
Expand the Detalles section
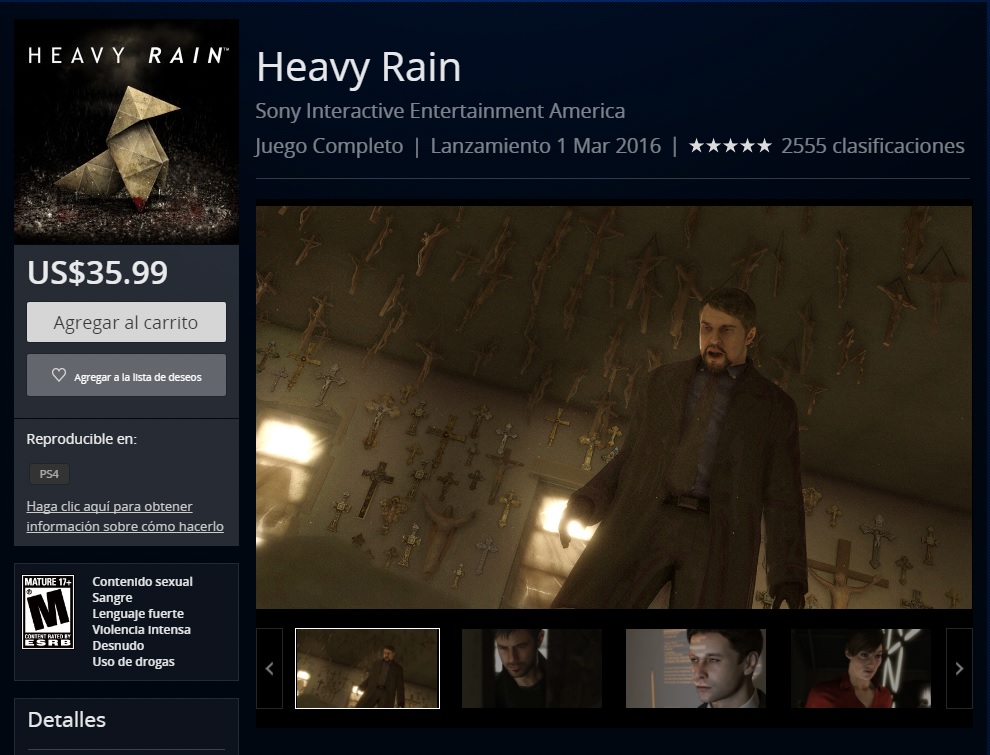[67, 720]
